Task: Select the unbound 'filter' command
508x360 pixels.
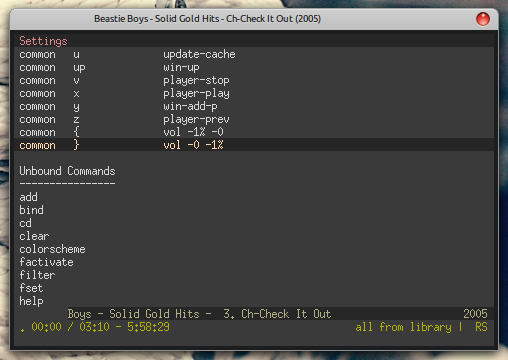Action: 37,275
